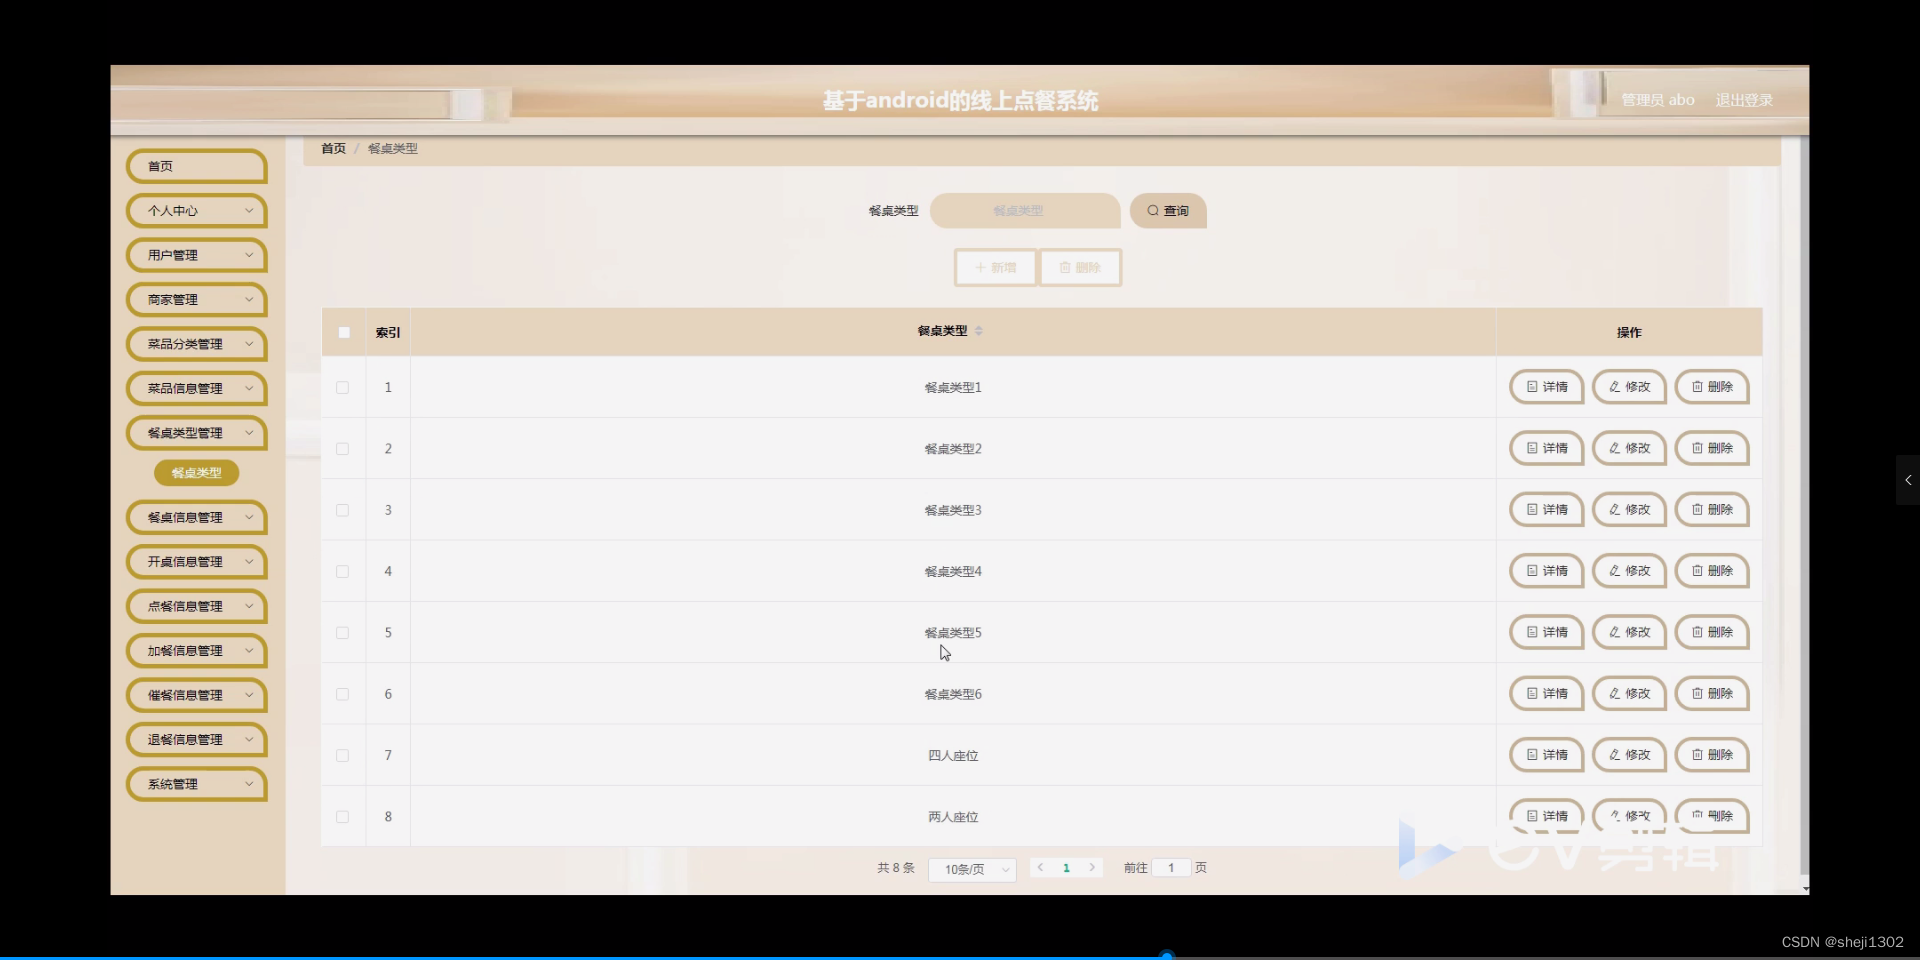Viewport: 1920px width, 960px height.
Task: Click the plus icon on the 新增 button
Action: (x=981, y=267)
